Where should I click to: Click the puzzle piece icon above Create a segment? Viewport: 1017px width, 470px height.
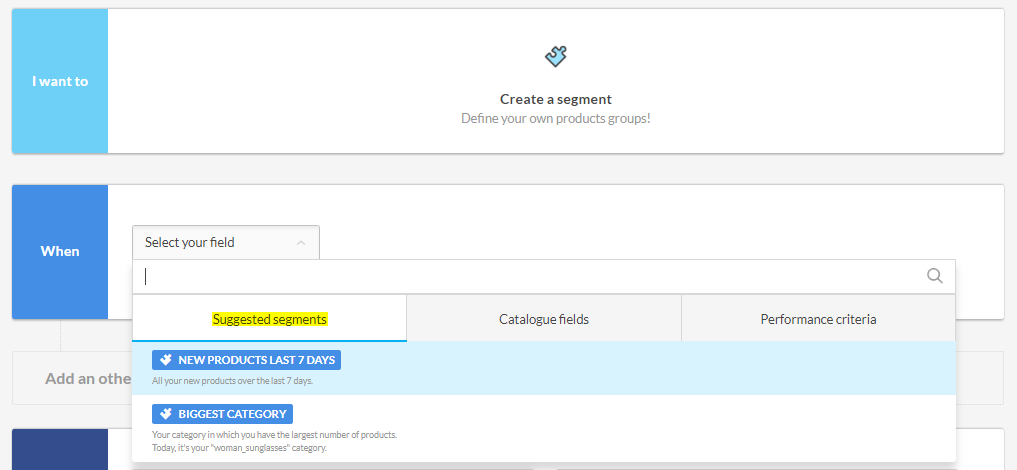point(556,57)
